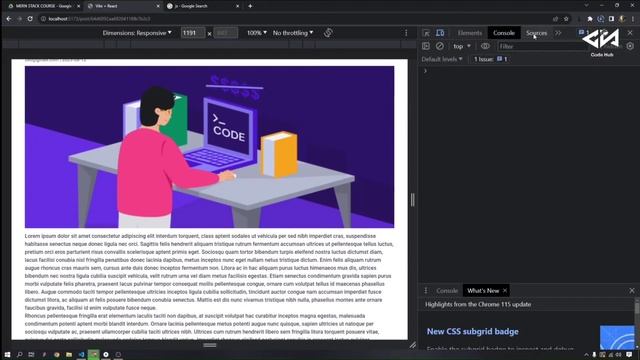The width and height of the screenshot is (640, 360).
Task: Open the notification center icon
Action: click(629, 354)
